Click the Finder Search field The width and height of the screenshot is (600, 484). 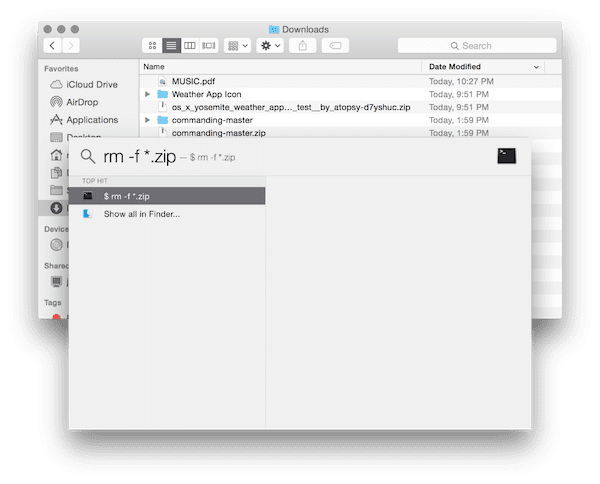477,46
